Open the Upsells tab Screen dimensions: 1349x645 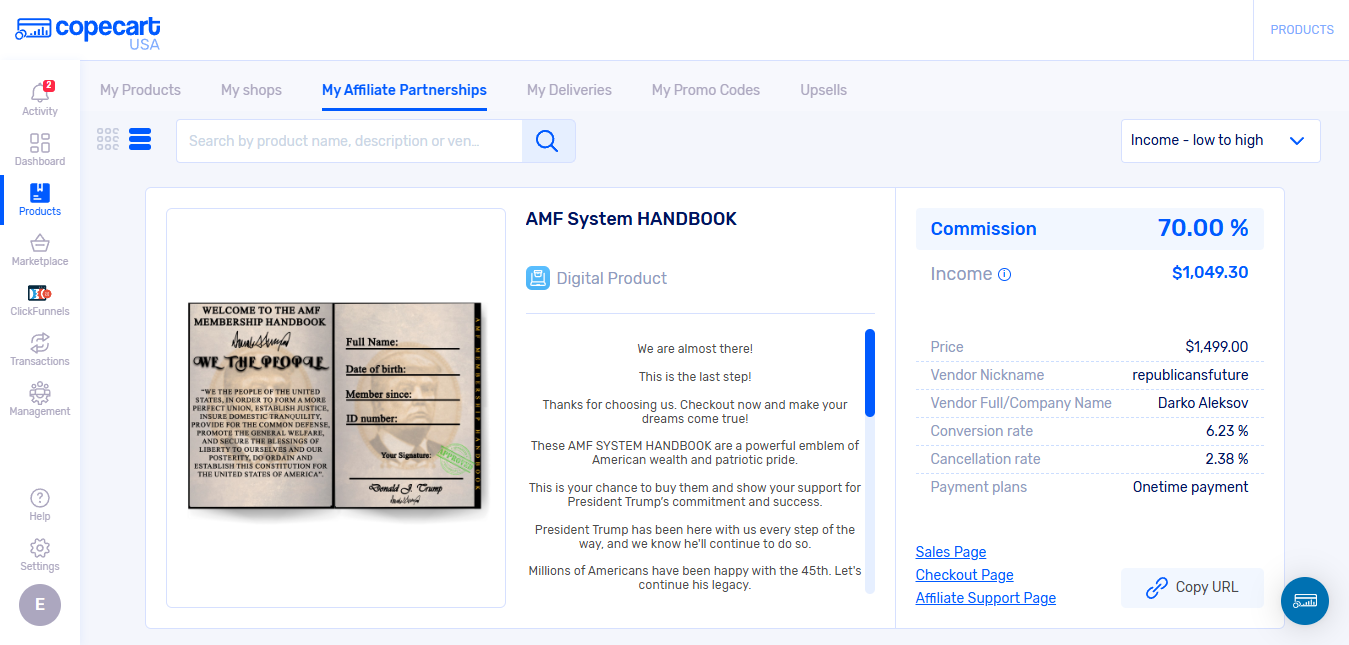pos(823,90)
